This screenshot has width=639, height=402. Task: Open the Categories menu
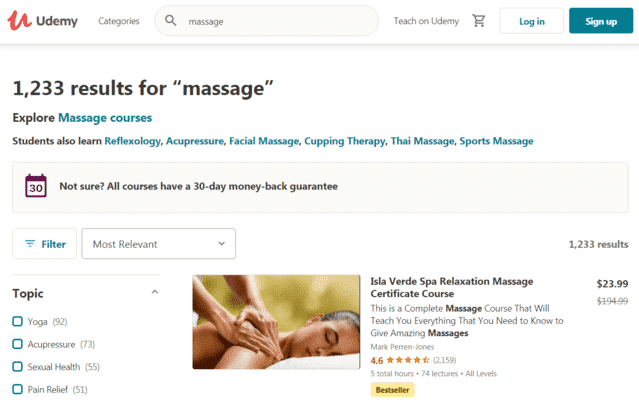[119, 21]
